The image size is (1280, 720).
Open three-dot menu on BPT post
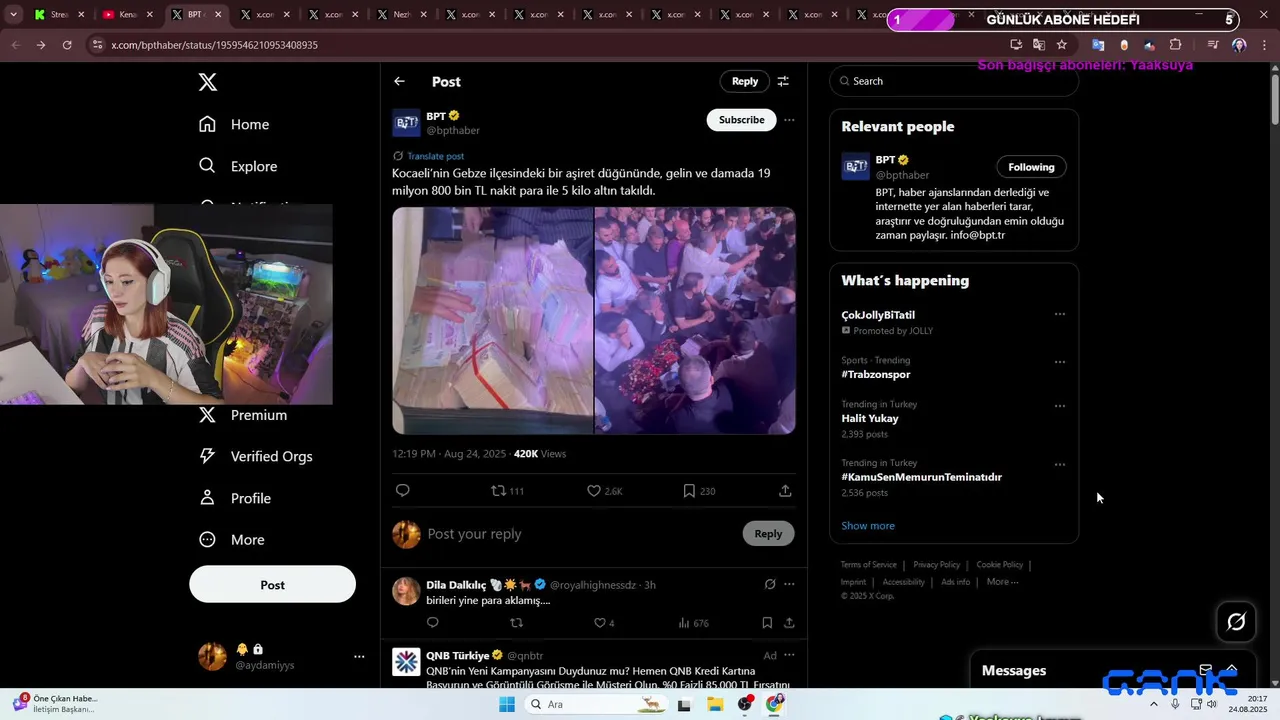[x=789, y=119]
